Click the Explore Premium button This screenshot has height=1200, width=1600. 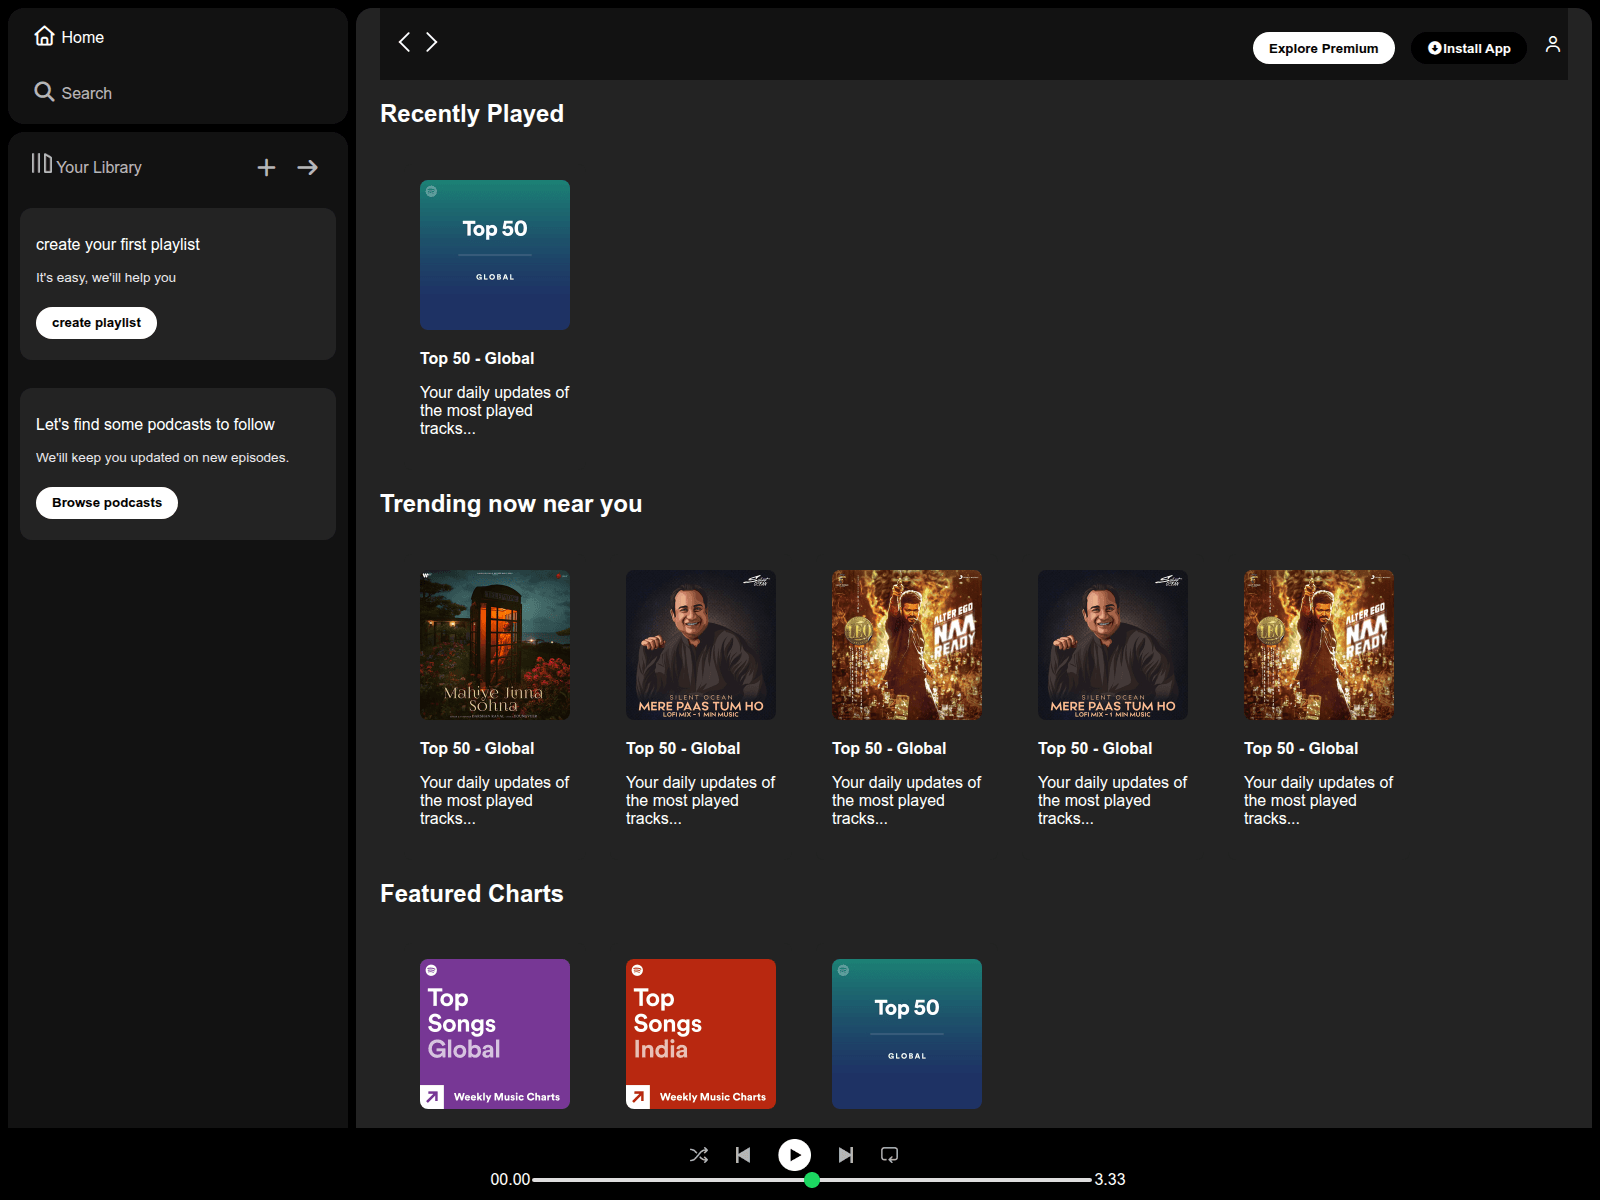(x=1323, y=48)
